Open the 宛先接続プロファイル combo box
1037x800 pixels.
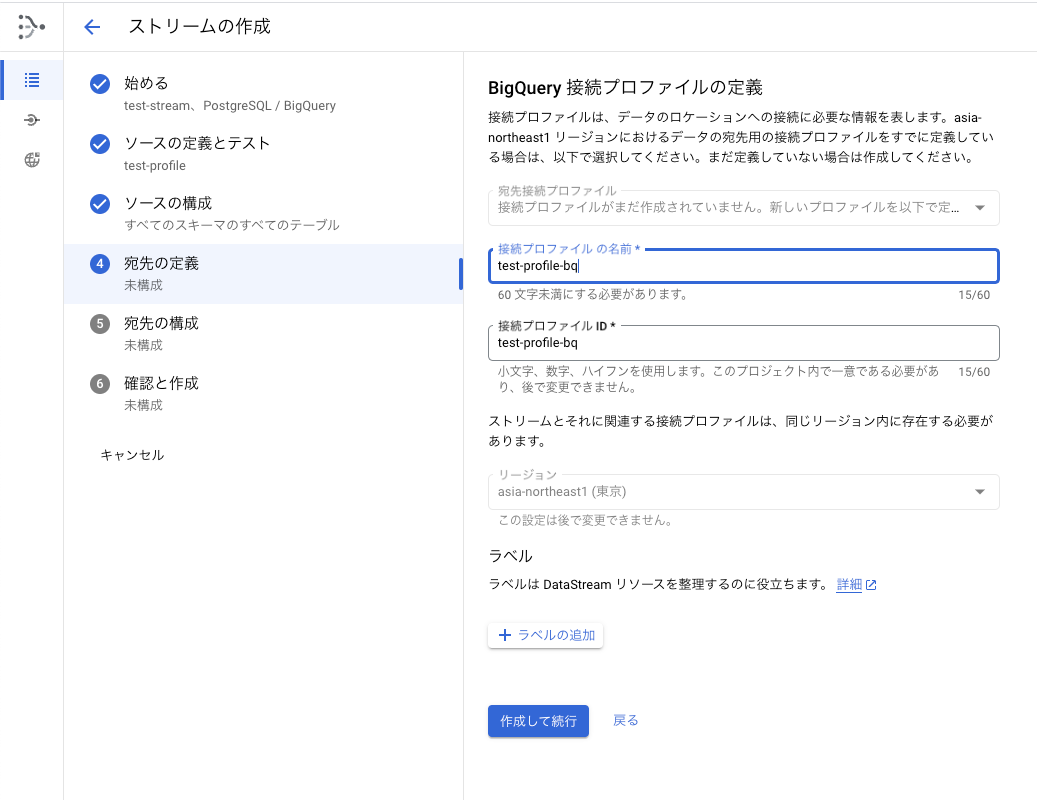(743, 207)
